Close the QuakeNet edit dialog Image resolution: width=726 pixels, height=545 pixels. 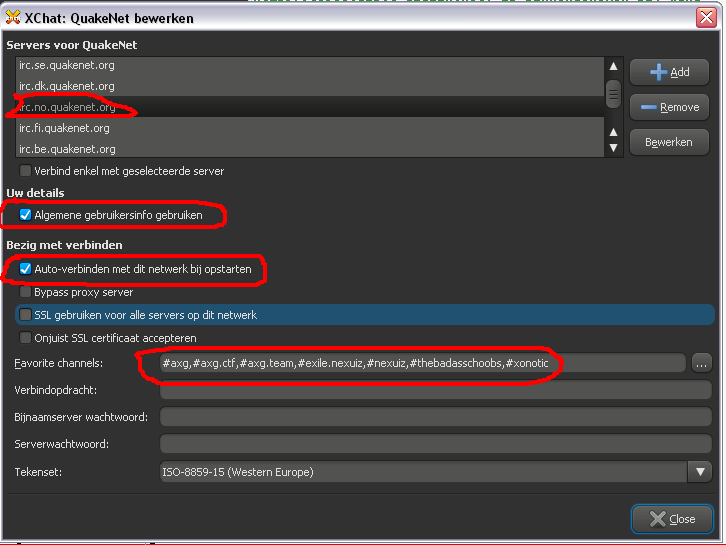pos(672,519)
